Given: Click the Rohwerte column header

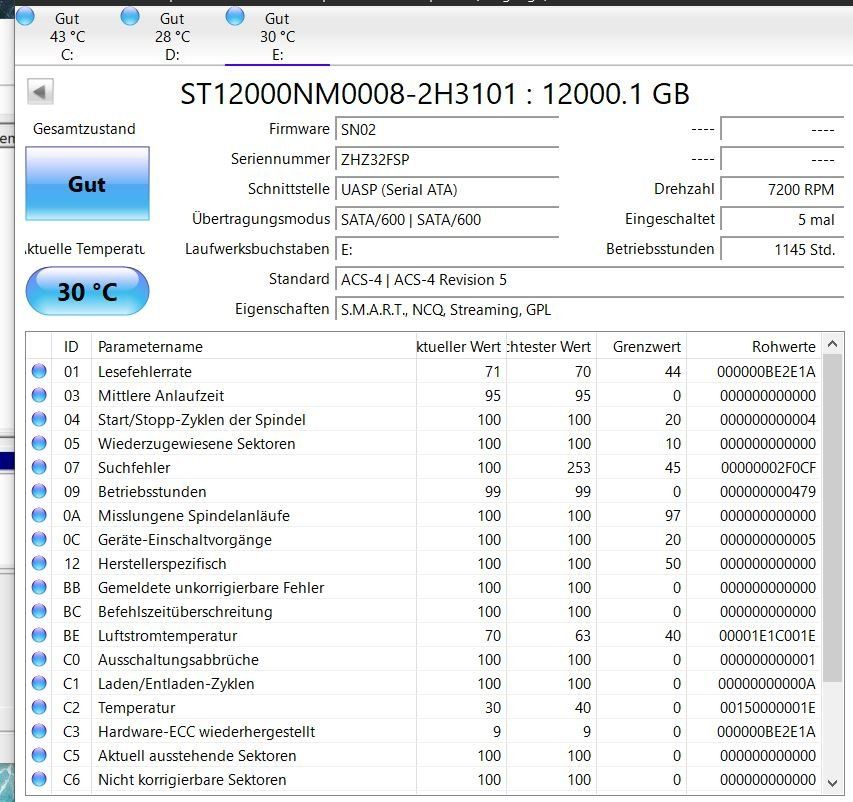Looking at the screenshot, I should [x=754, y=346].
